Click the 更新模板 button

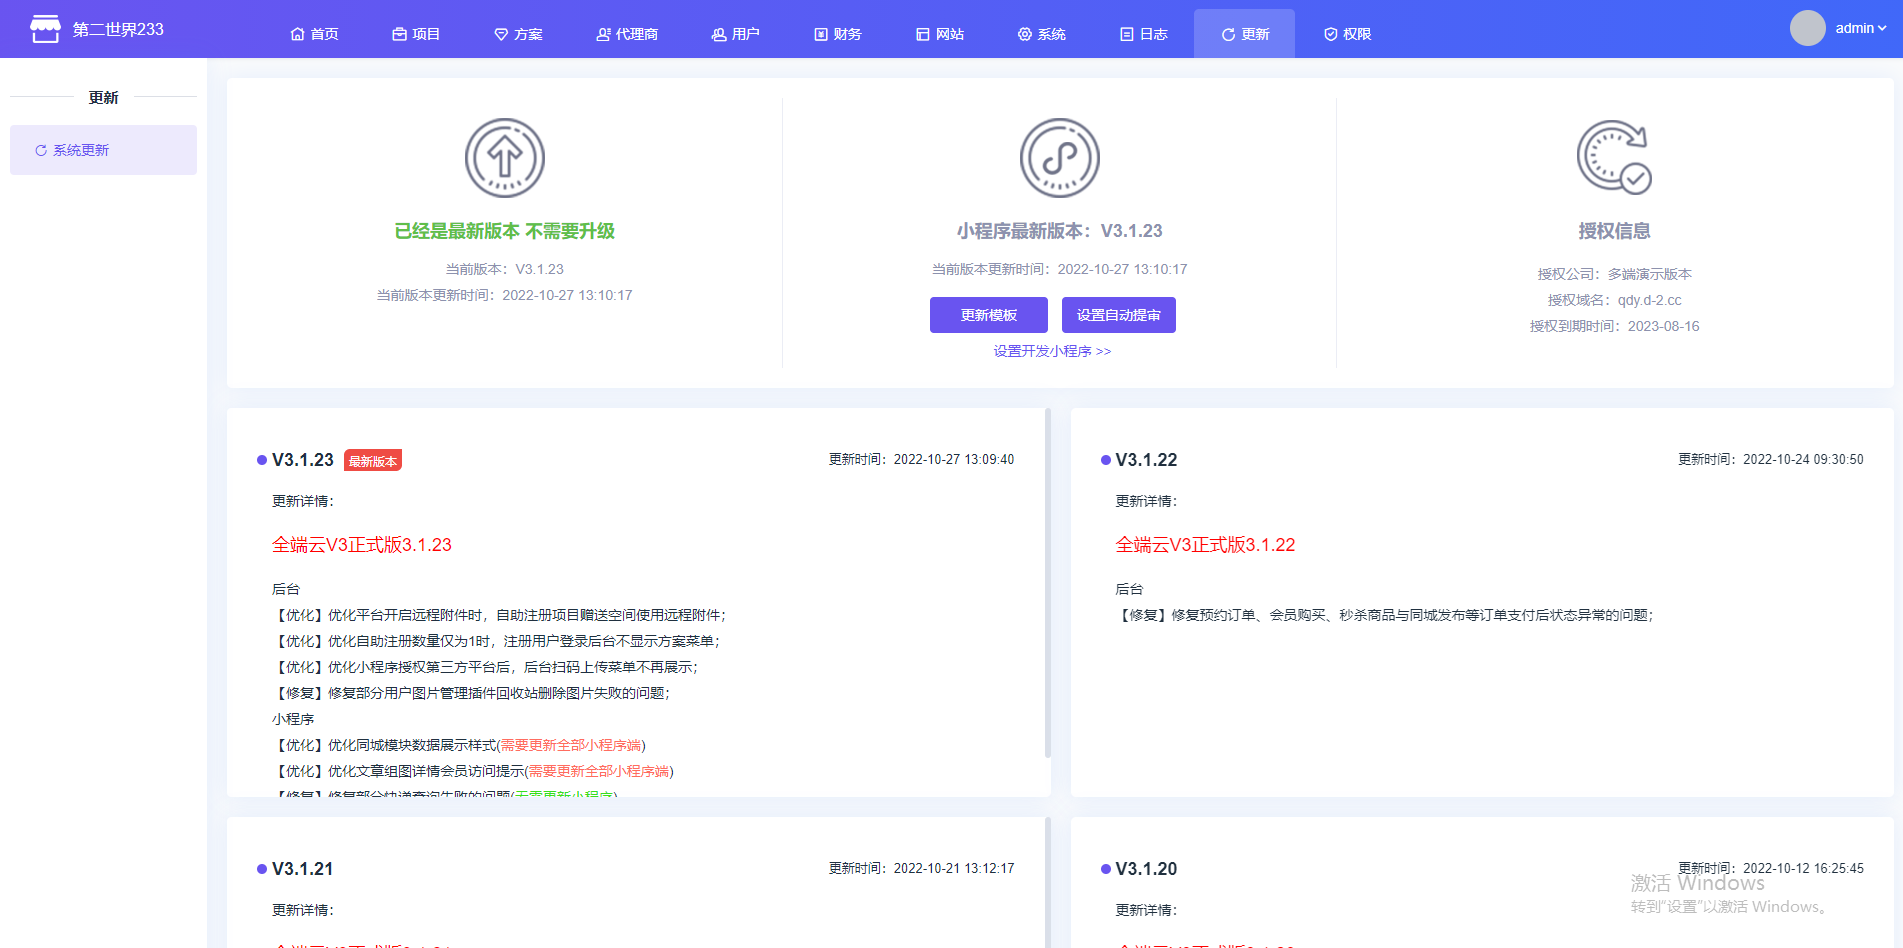[x=989, y=315]
